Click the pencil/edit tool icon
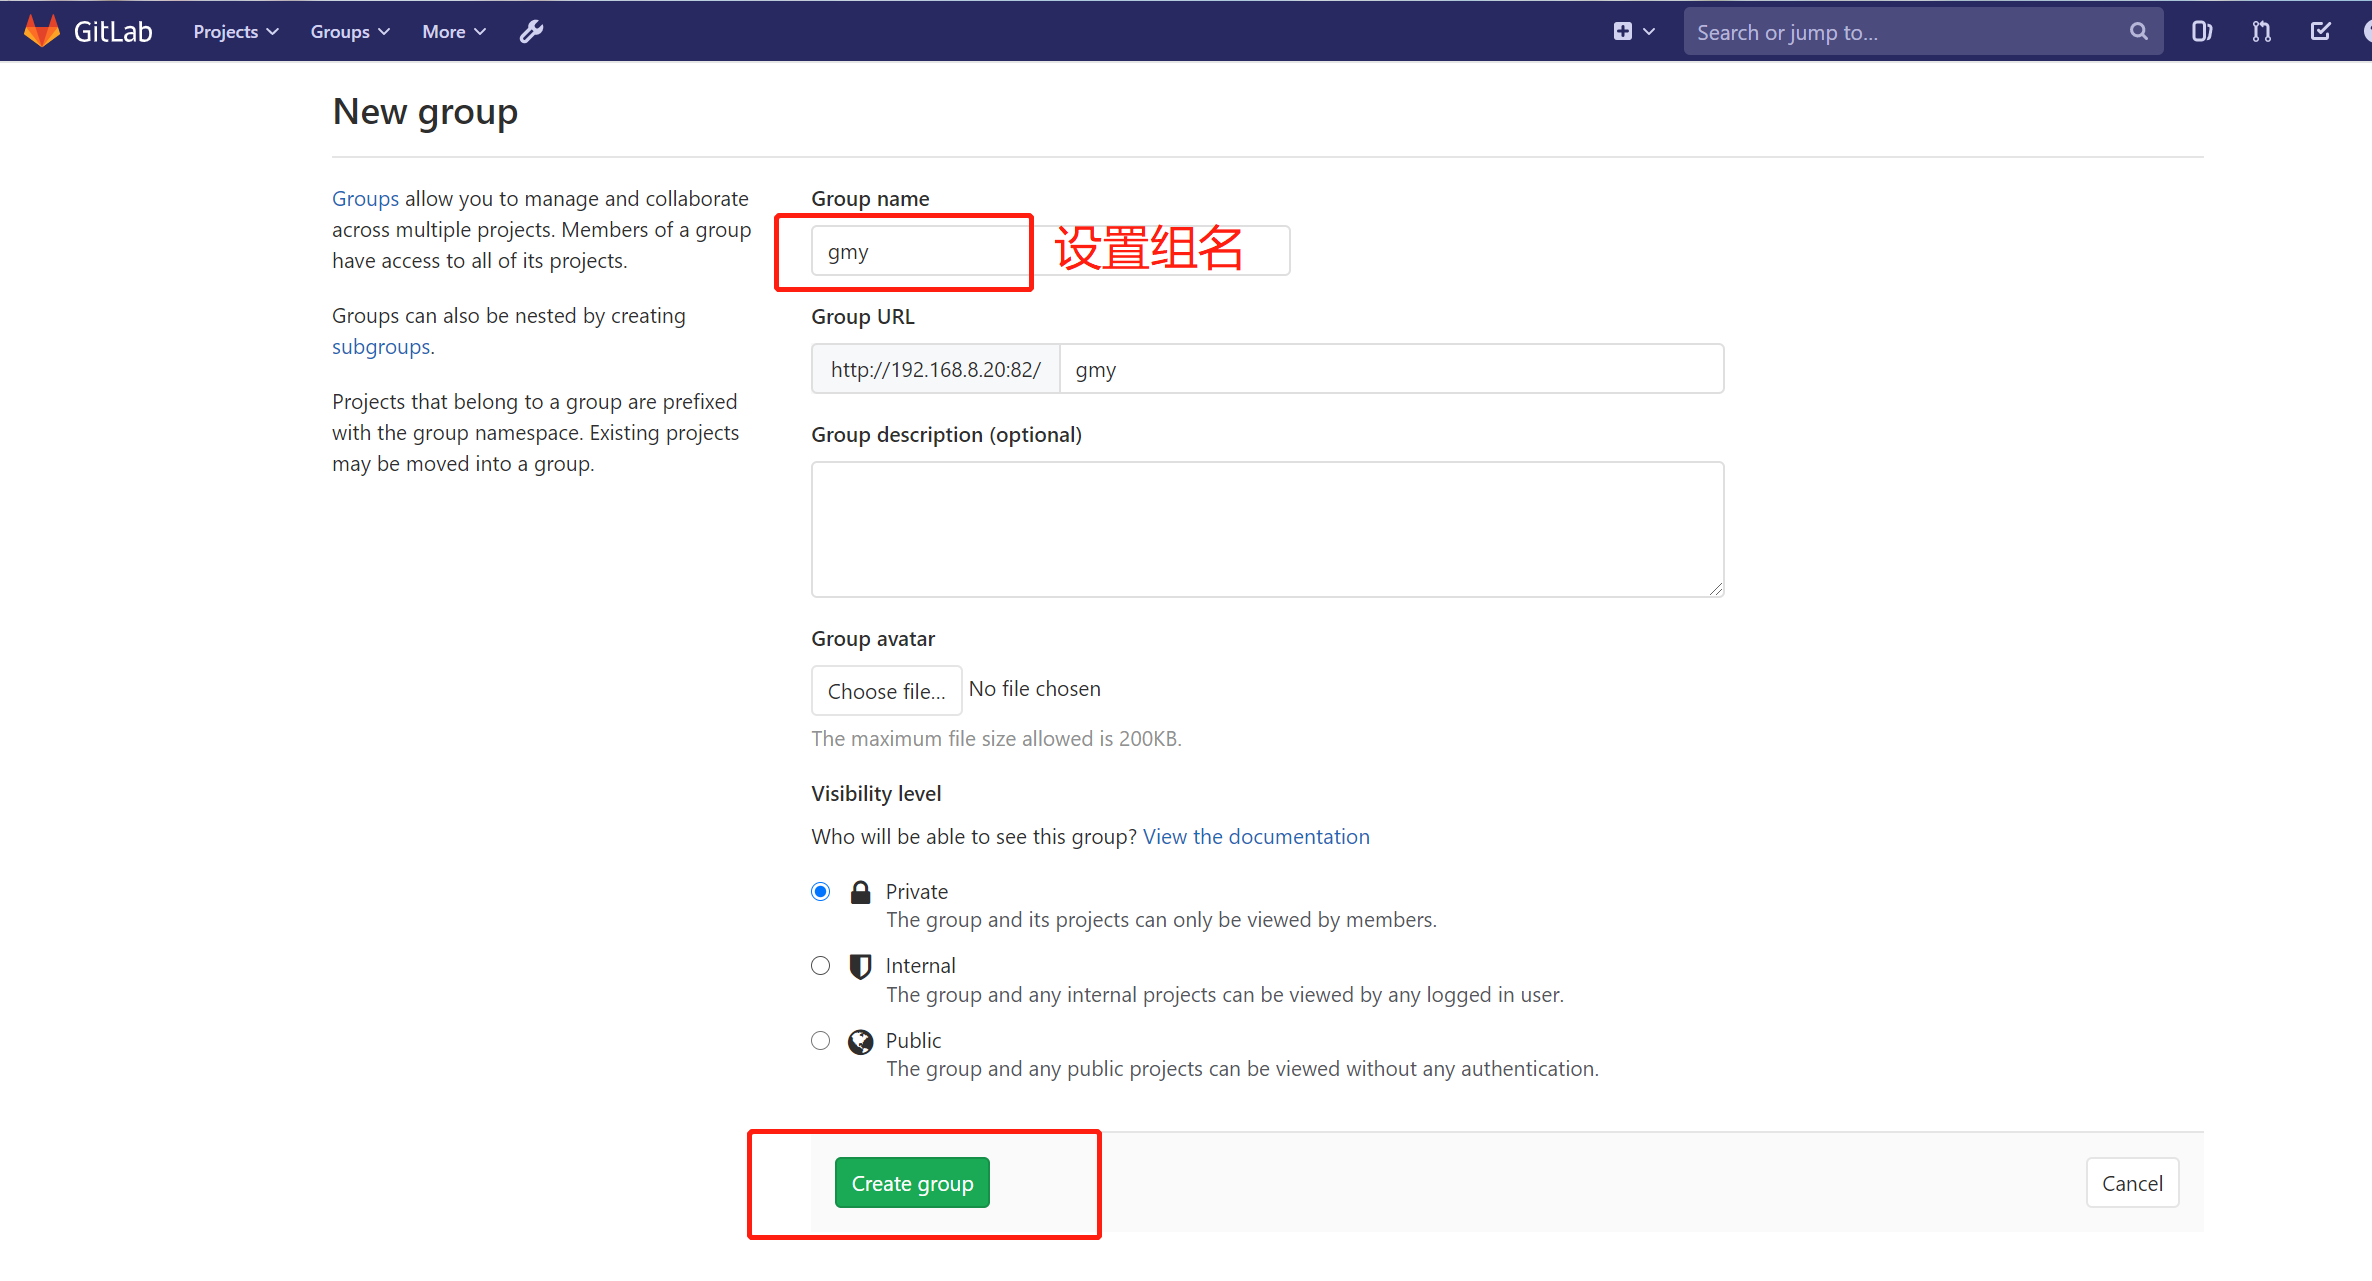Viewport: 2372px width, 1281px height. point(531,30)
